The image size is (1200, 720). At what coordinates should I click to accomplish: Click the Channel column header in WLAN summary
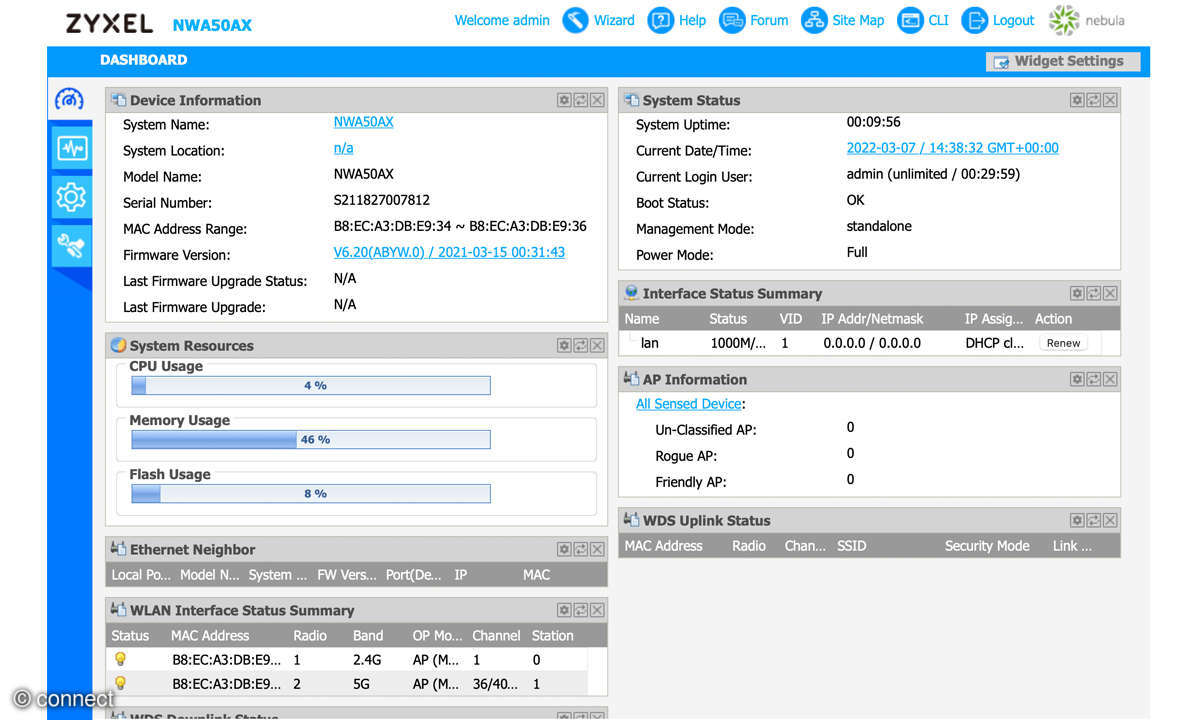(x=496, y=636)
